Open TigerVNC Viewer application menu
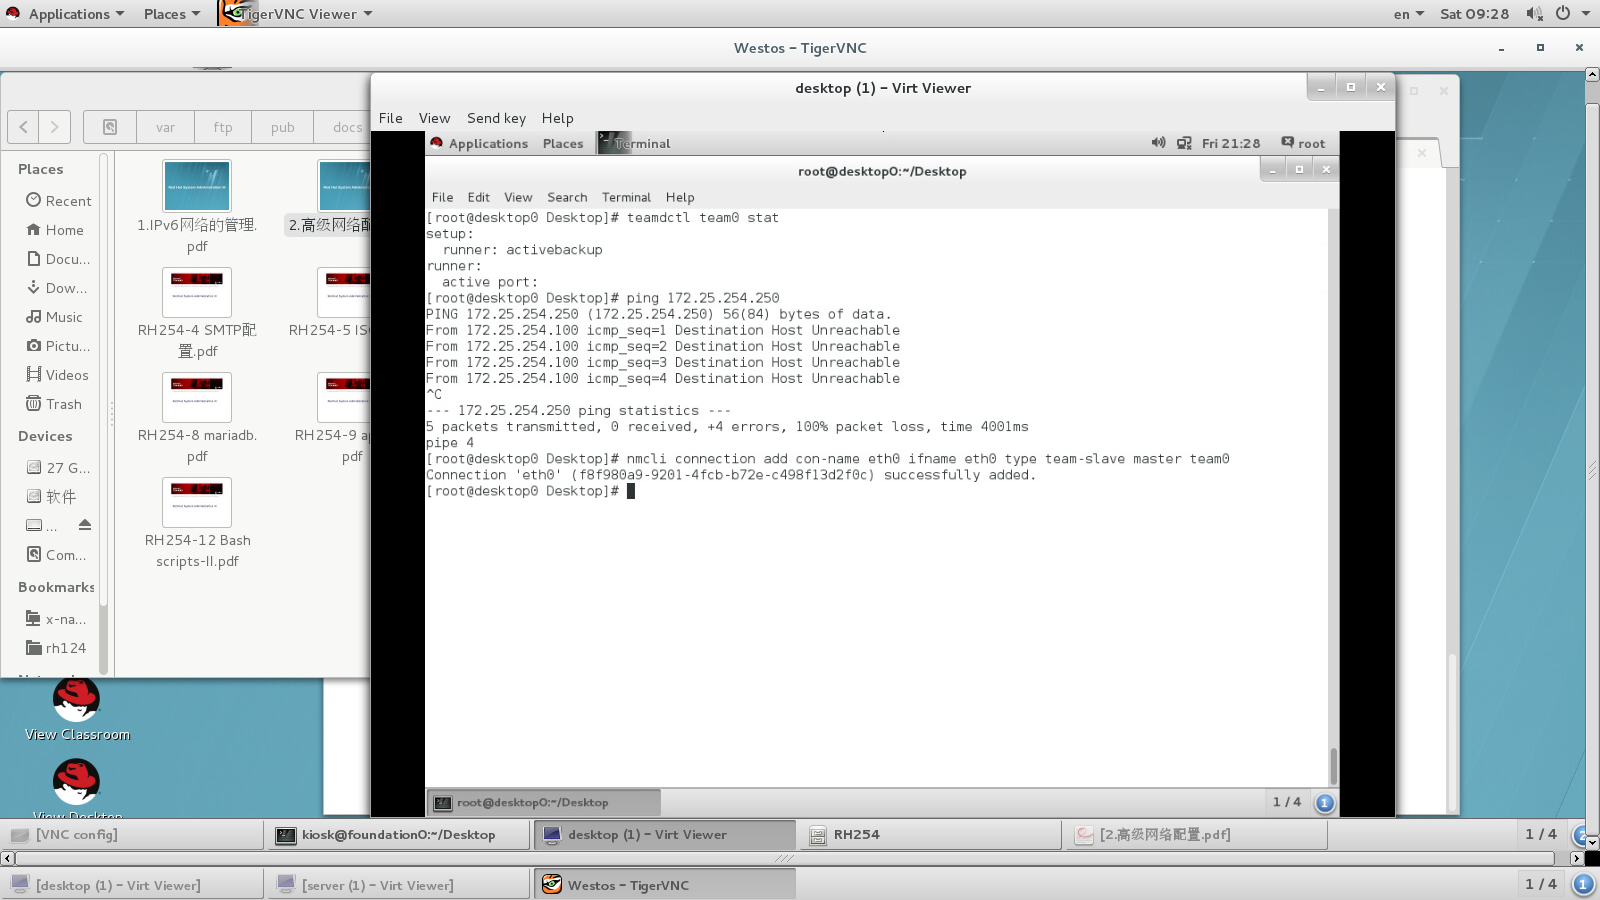Screen dimensions: 1600x900 click(x=297, y=14)
